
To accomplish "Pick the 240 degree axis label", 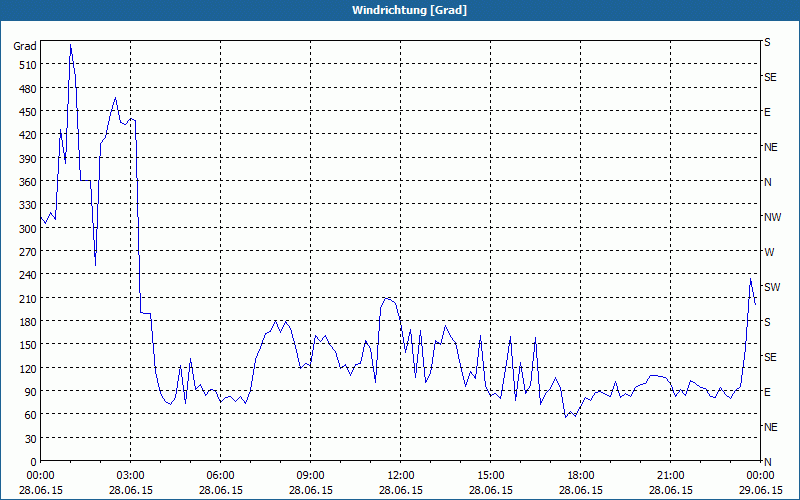I will tap(28, 276).
